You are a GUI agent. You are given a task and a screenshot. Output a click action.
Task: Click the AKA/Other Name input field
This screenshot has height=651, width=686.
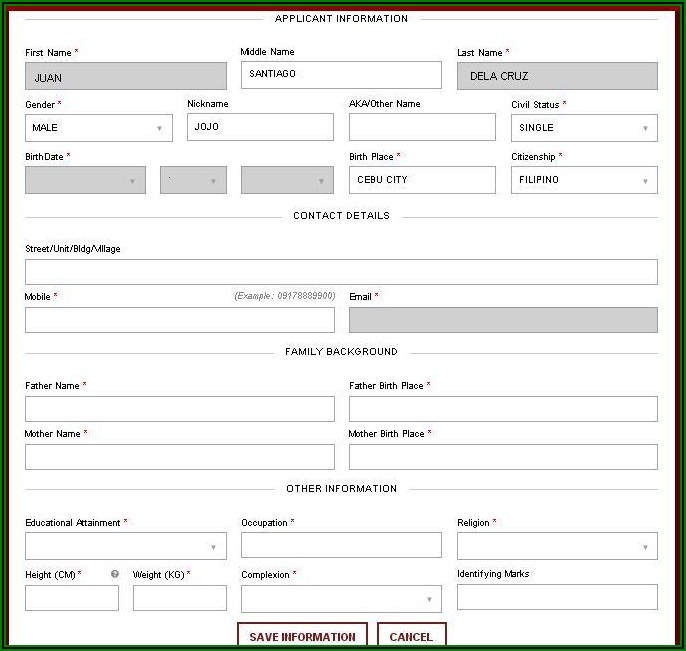click(x=422, y=127)
